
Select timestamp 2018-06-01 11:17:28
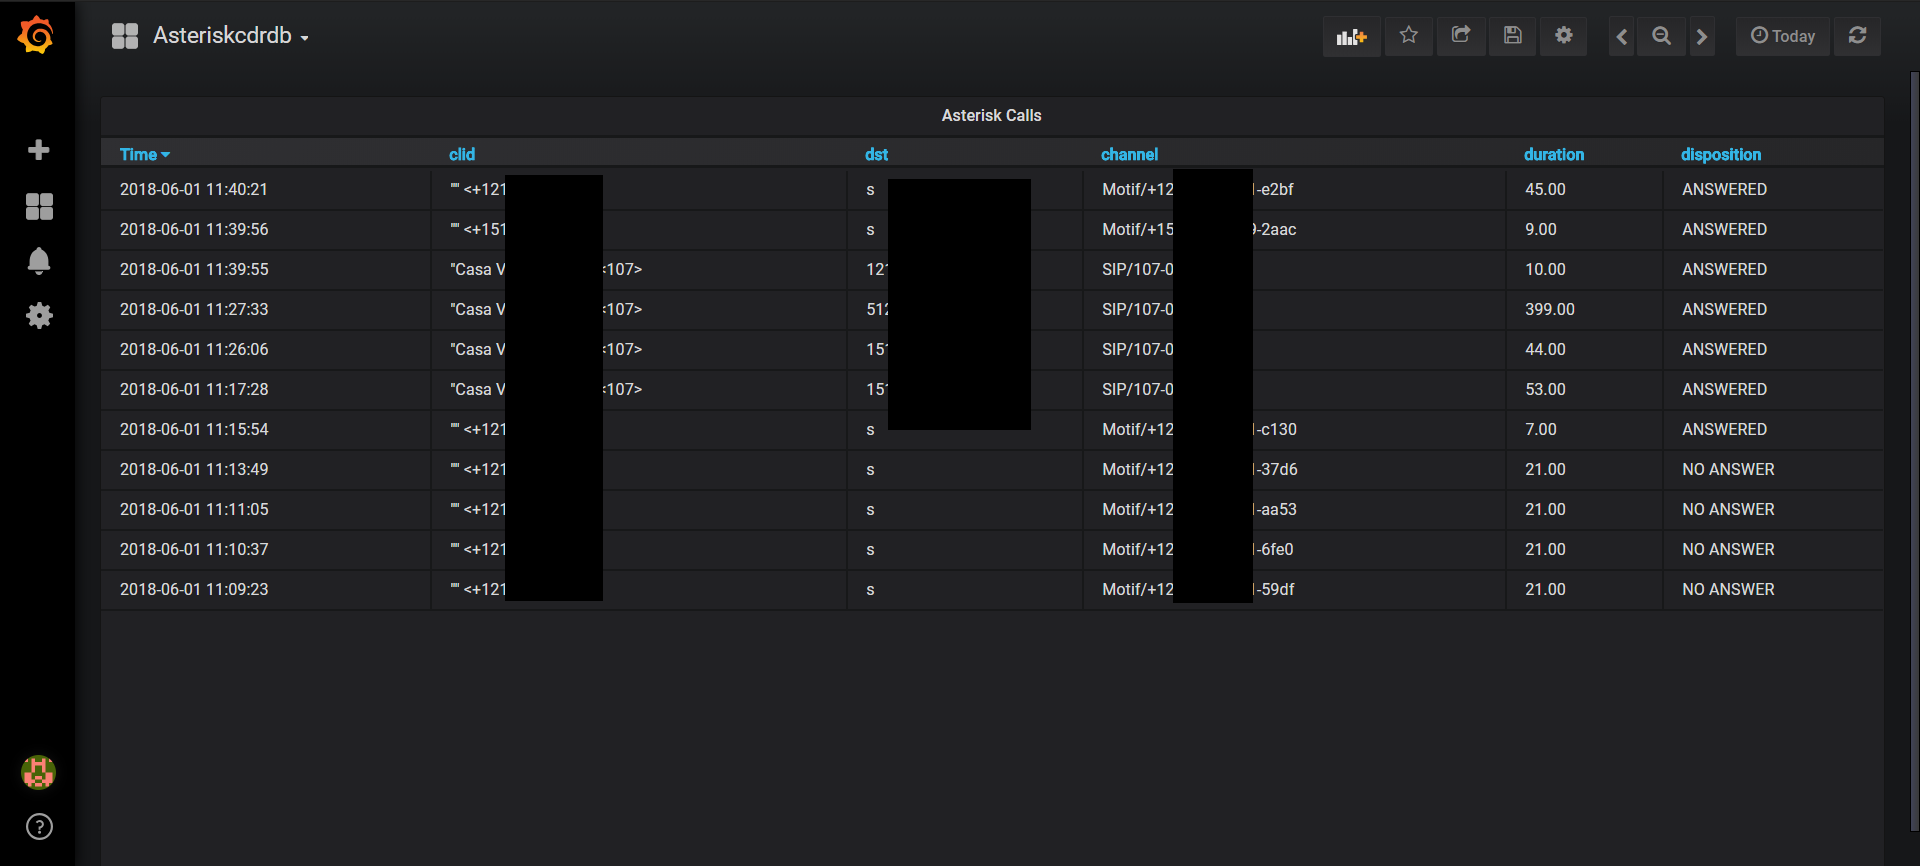pyautogui.click(x=194, y=390)
